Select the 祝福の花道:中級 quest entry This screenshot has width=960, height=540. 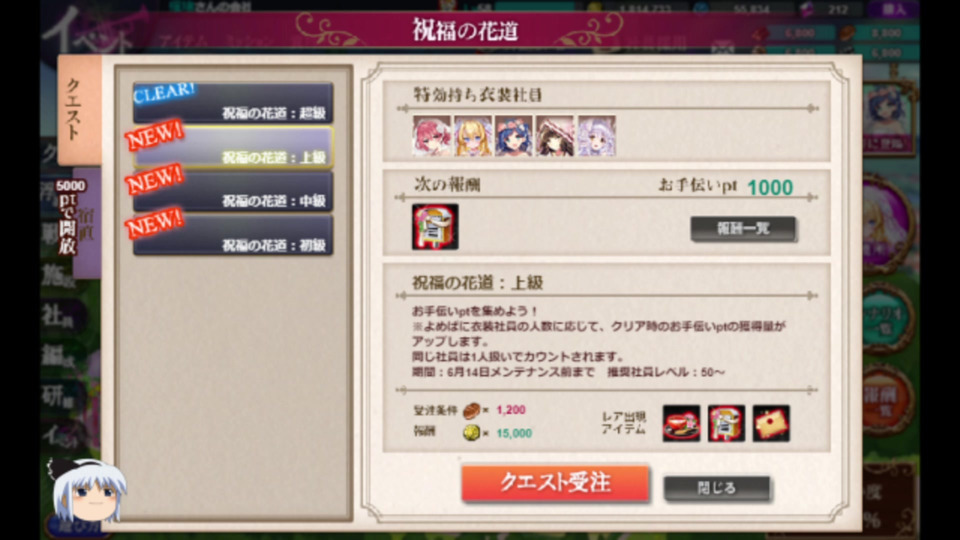[x=233, y=192]
